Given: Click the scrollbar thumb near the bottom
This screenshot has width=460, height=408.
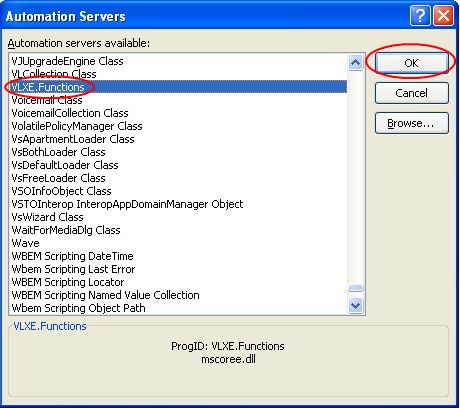Looking at the screenshot, I should pyautogui.click(x=355, y=288).
